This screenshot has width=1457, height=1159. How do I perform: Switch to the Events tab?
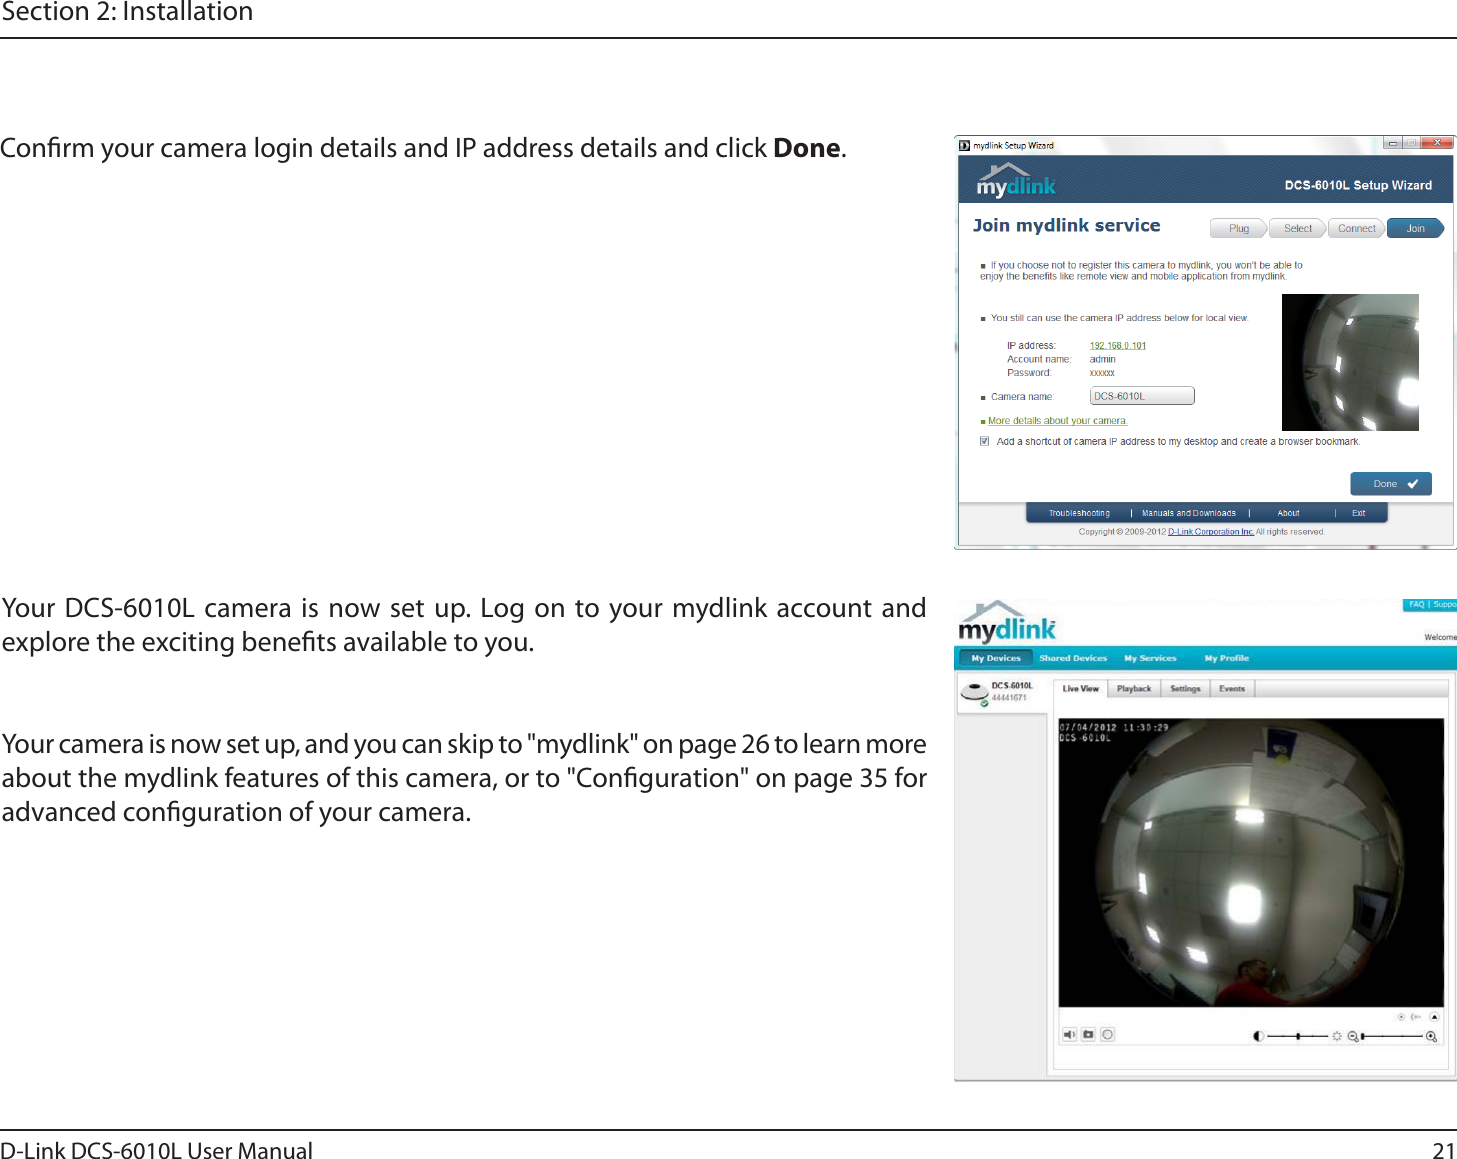point(1232,689)
